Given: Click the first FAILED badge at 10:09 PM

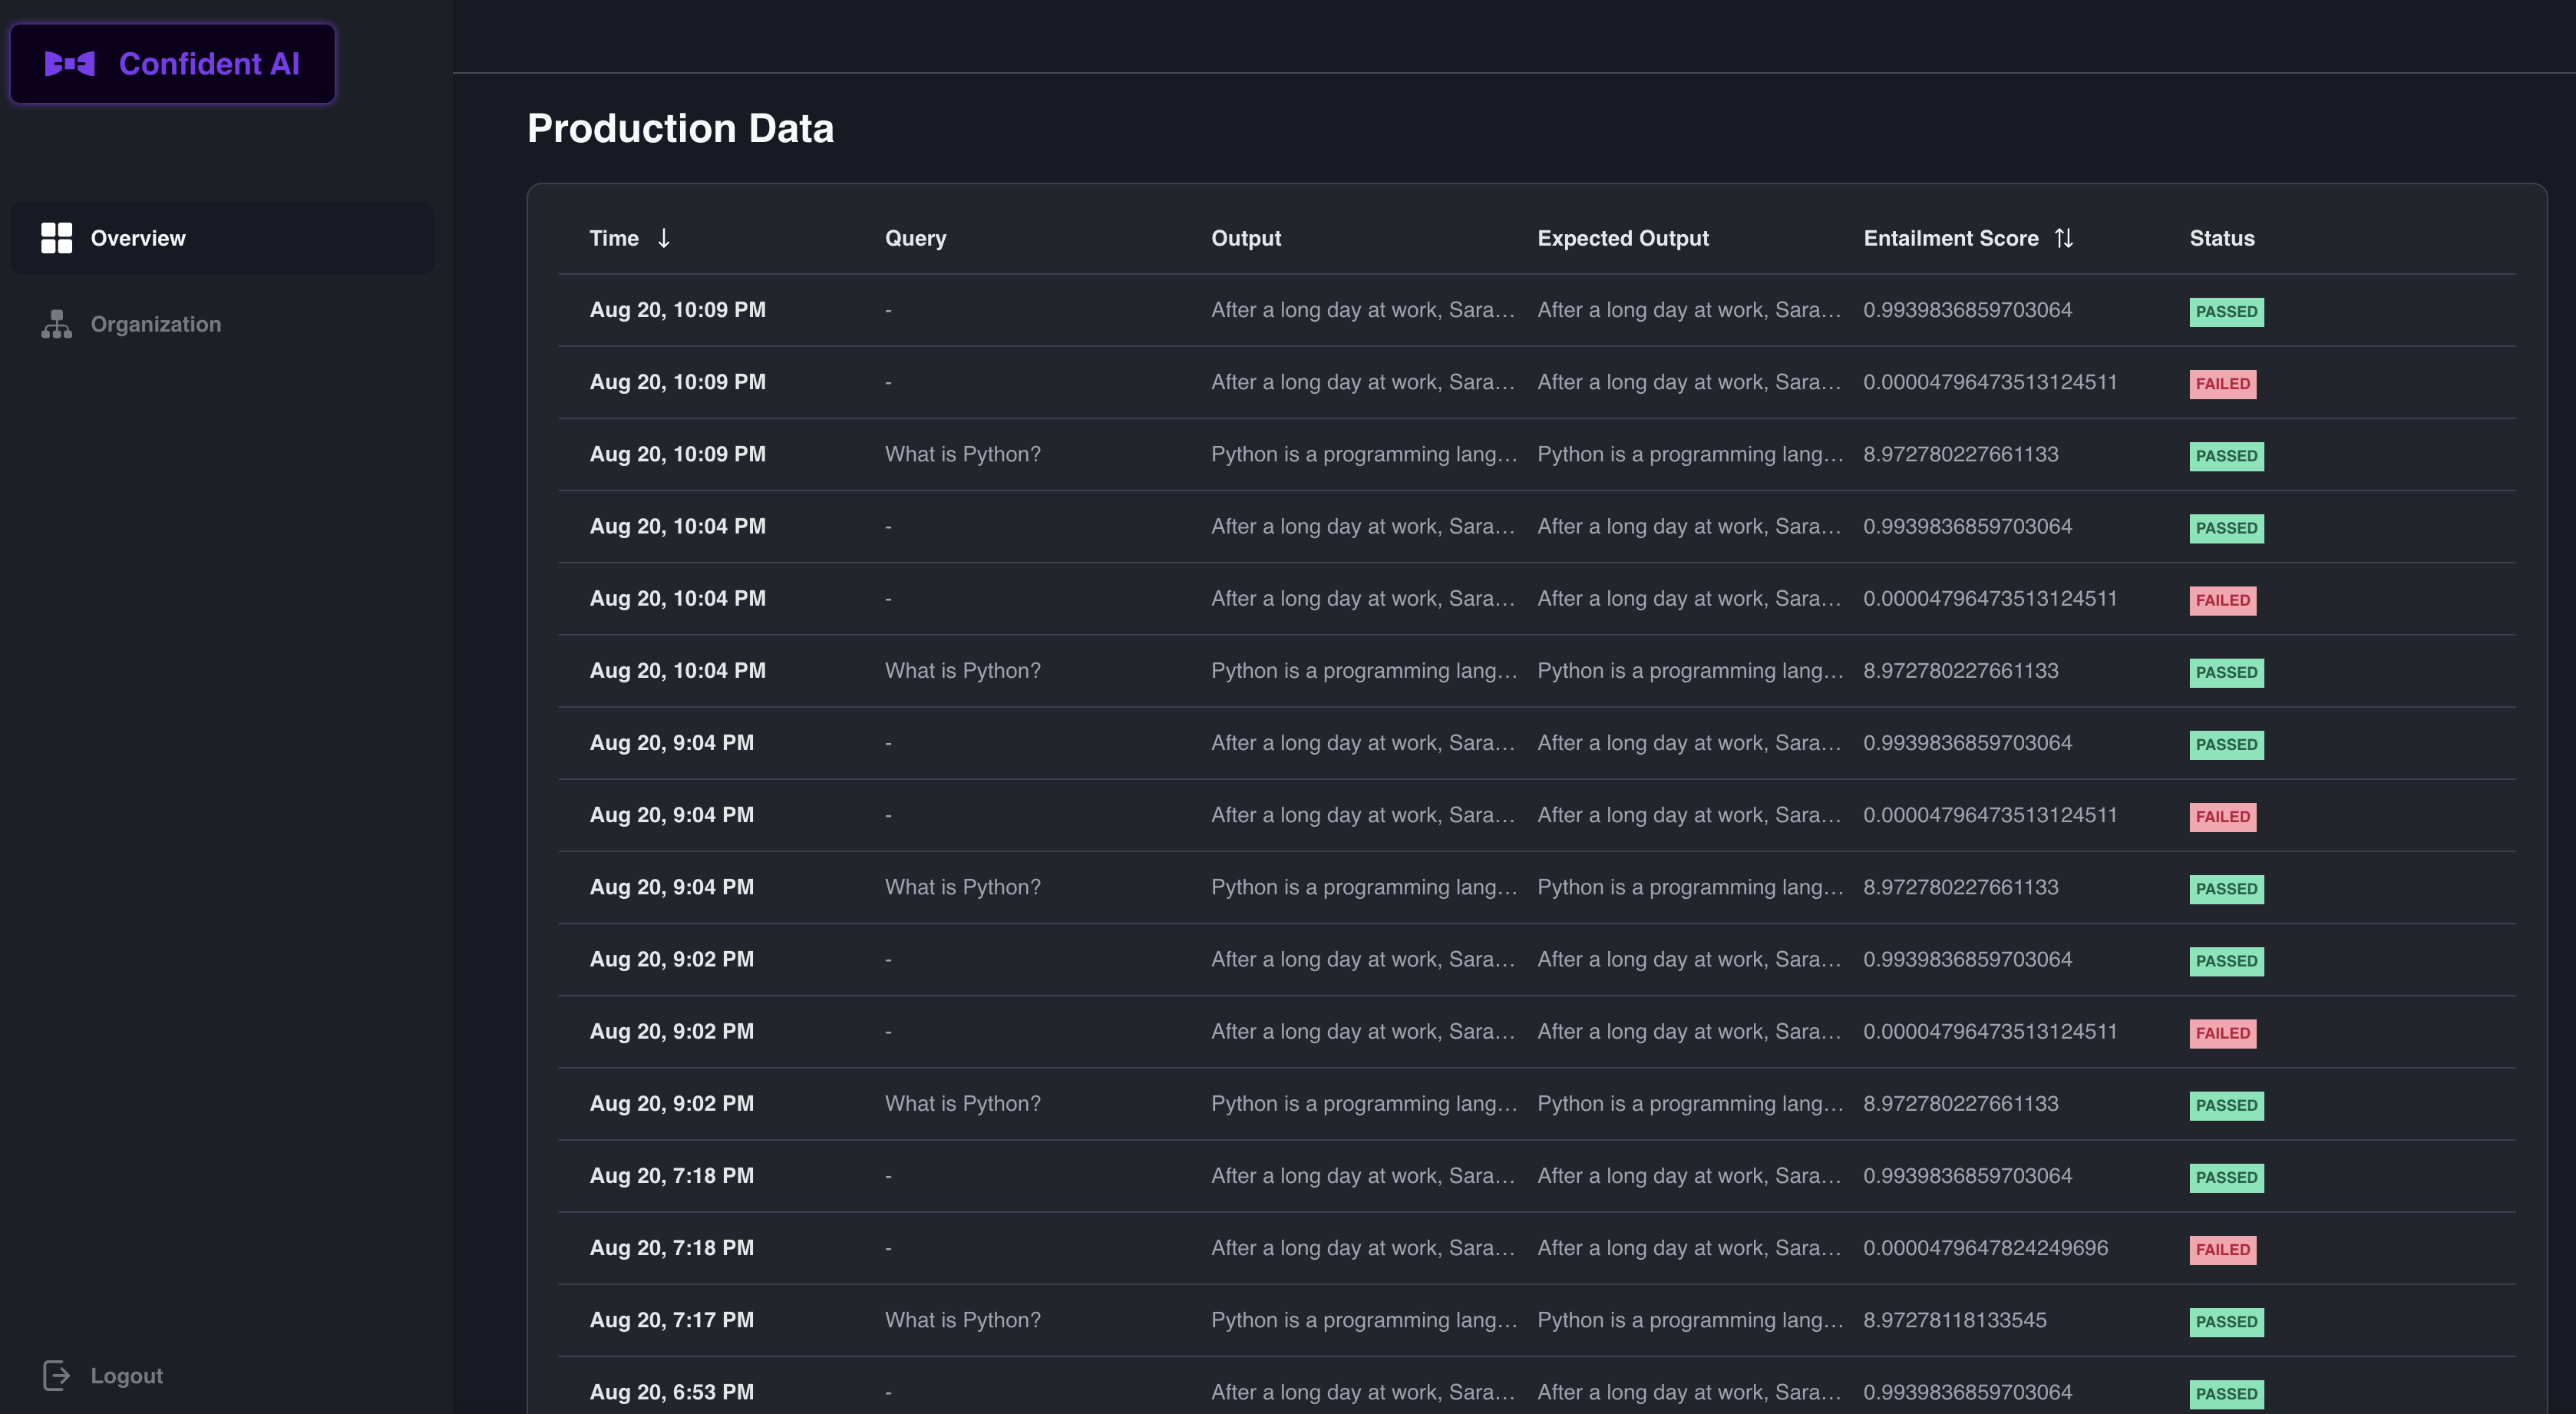Looking at the screenshot, I should click(x=2222, y=384).
